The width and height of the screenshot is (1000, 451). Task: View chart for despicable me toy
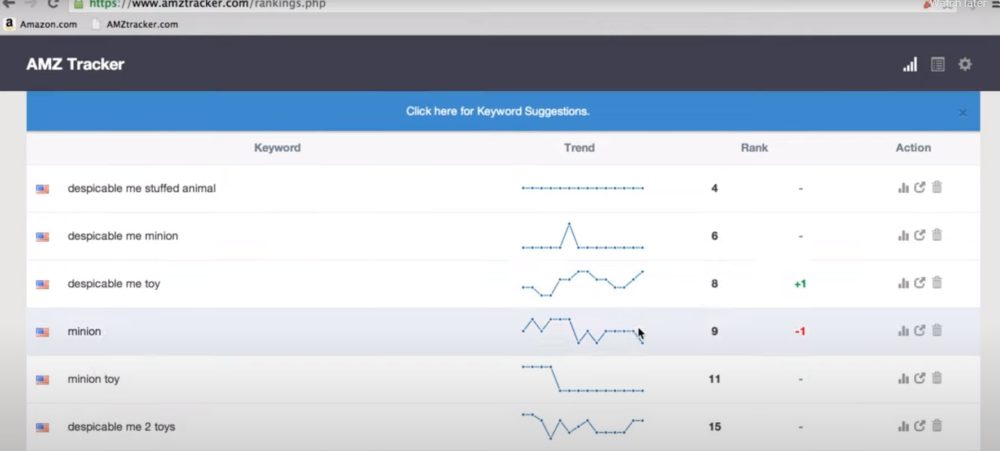[x=903, y=283]
